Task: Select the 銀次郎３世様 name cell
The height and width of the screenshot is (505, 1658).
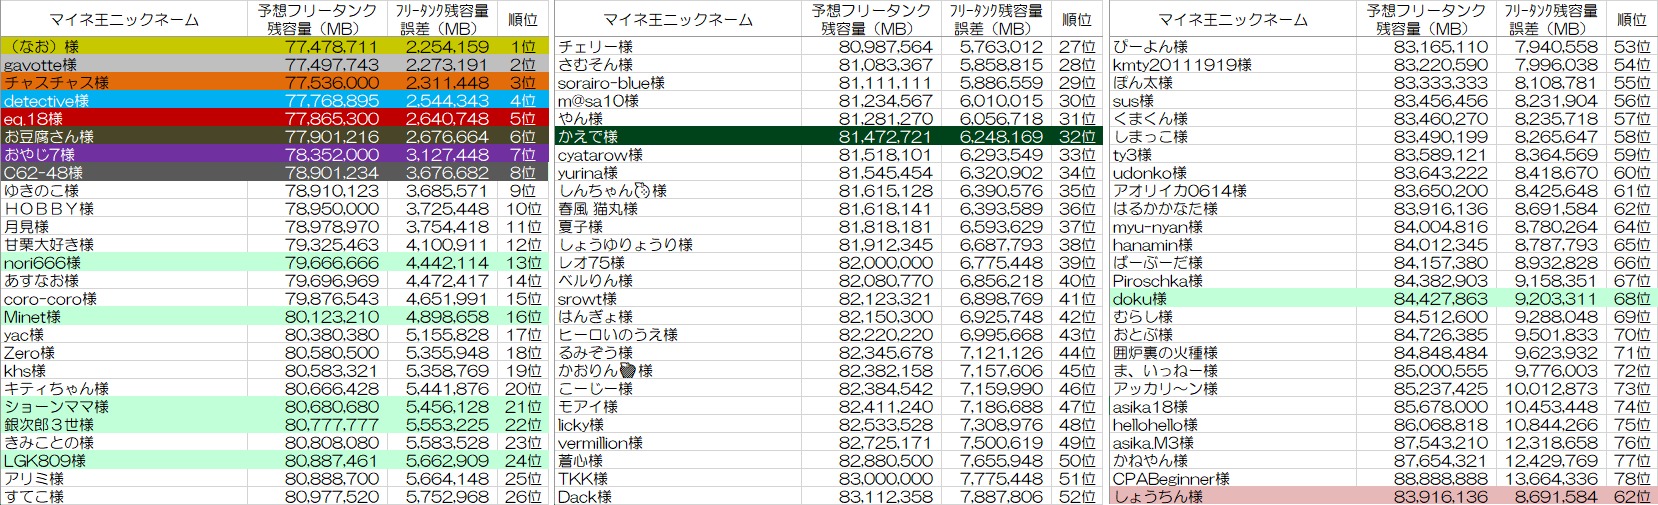Action: click(124, 425)
